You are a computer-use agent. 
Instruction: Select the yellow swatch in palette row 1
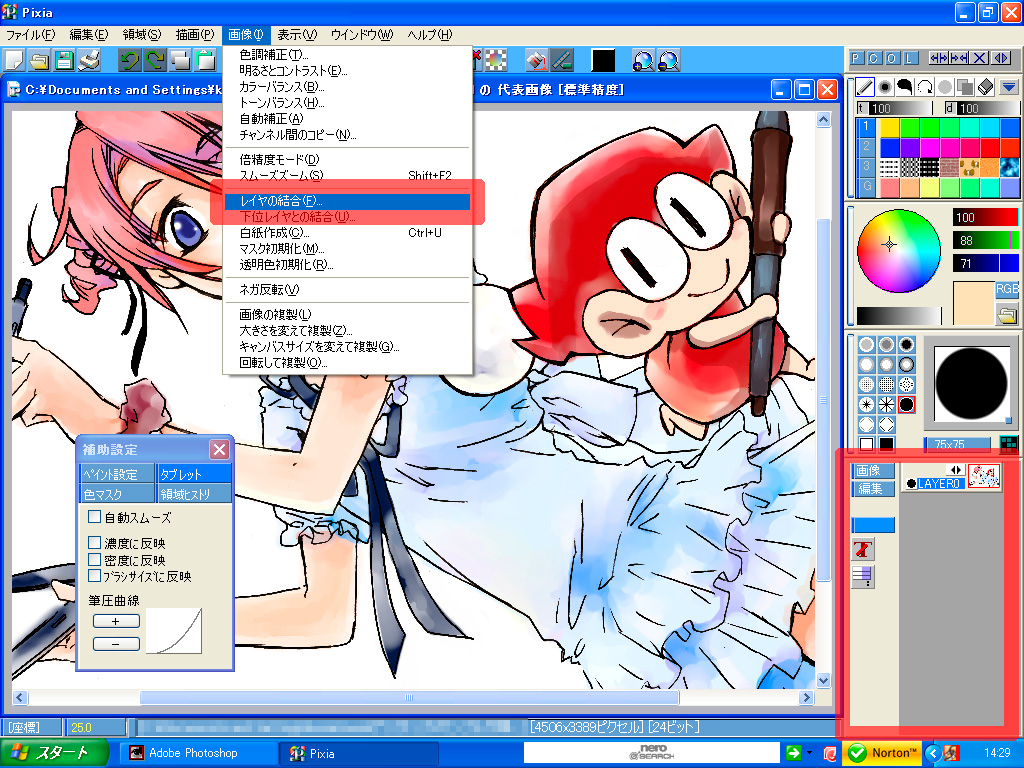tap(889, 127)
